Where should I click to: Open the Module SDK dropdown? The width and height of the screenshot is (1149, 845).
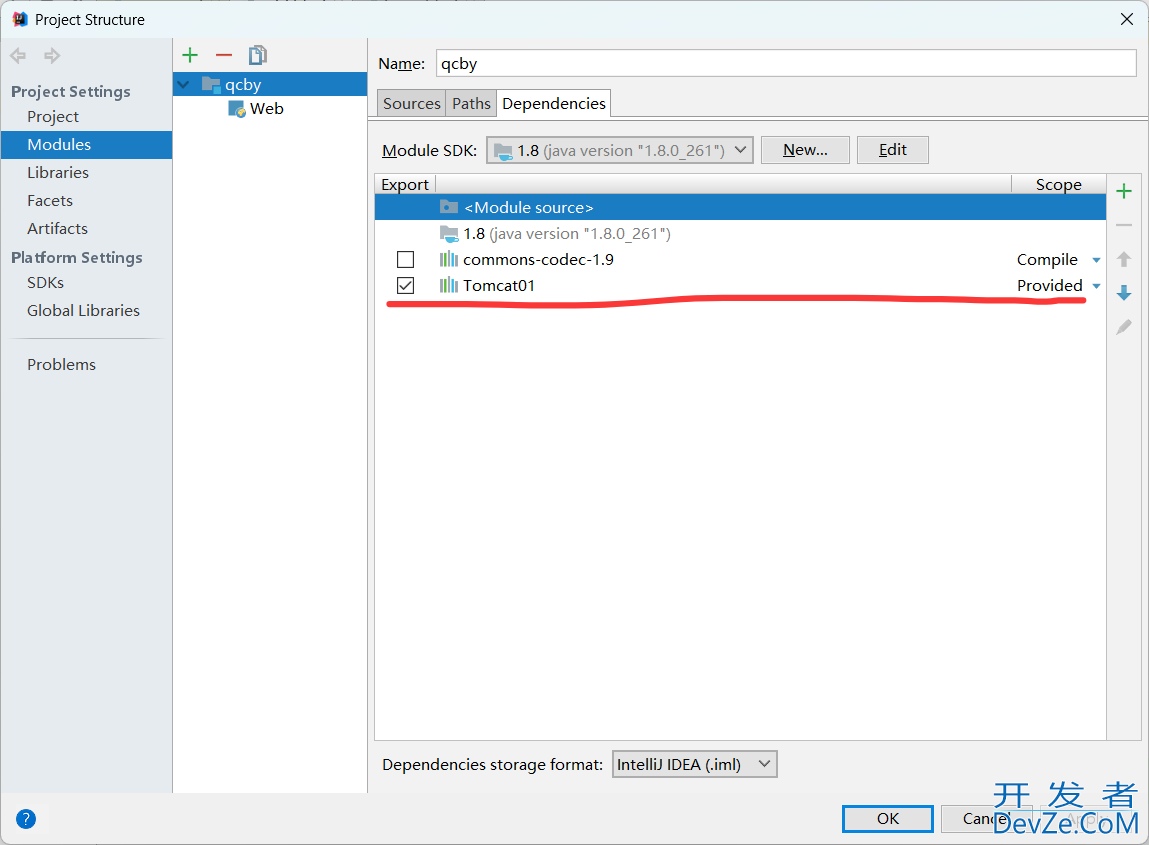(x=619, y=150)
